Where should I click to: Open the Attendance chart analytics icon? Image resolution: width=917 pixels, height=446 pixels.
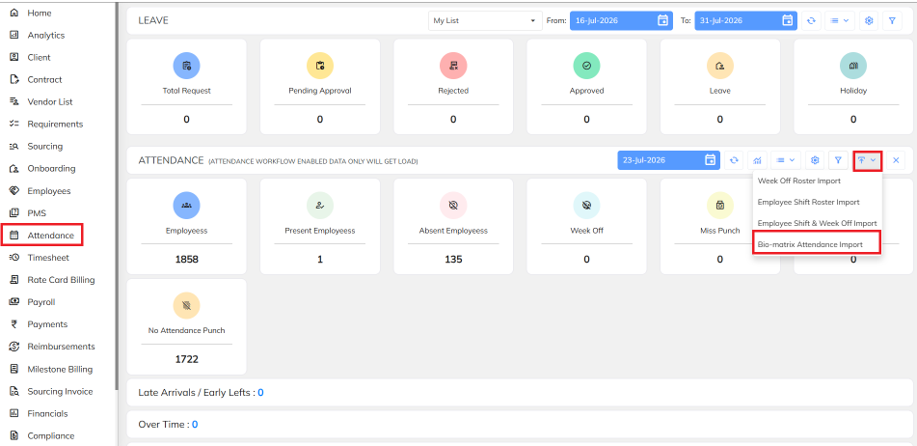tap(757, 160)
